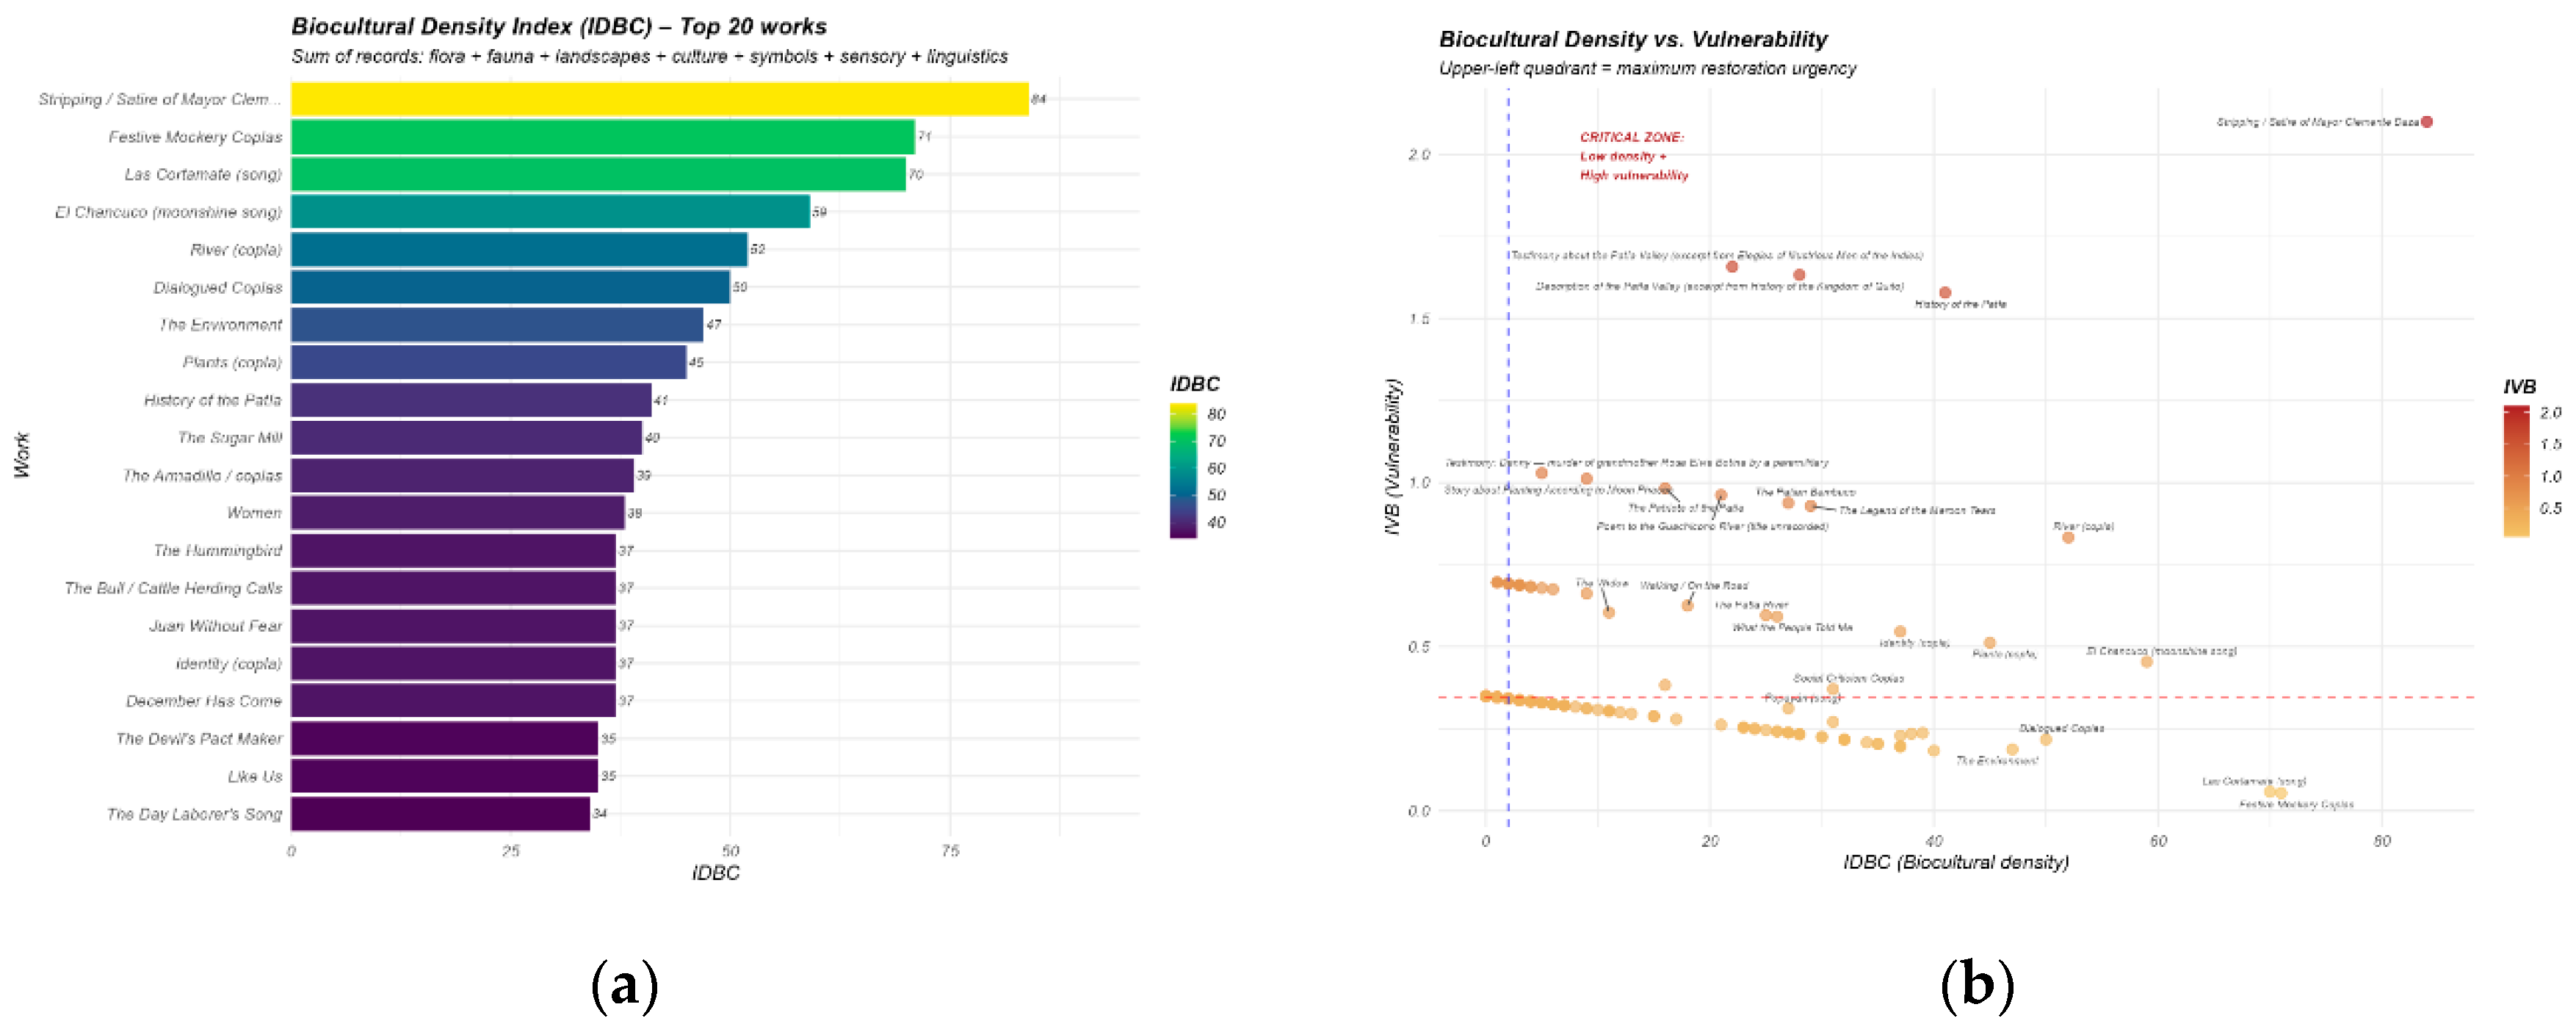Click 'The Bull / Cattle Herding Calls' label
This screenshot has width=2576, height=1032.
[x=173, y=588]
